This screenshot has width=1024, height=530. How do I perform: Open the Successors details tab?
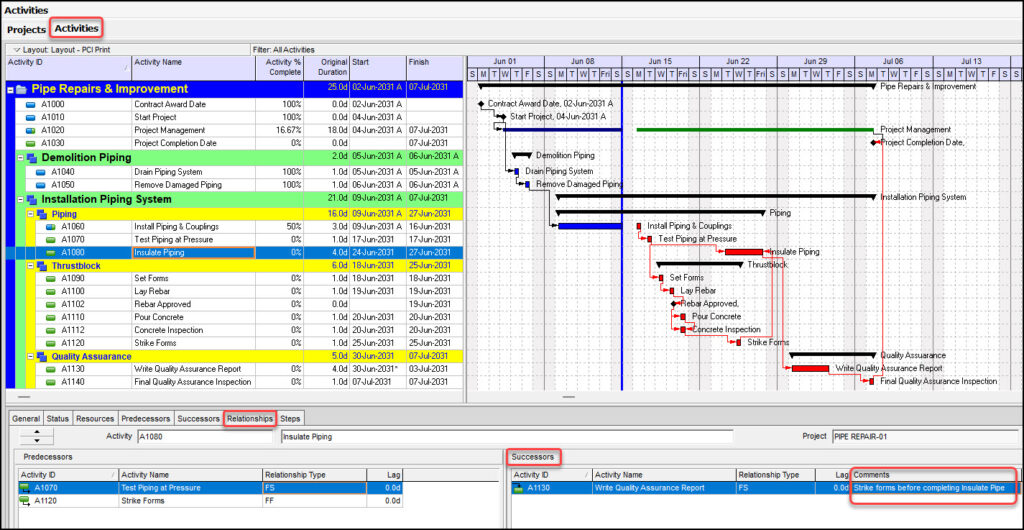click(x=198, y=419)
